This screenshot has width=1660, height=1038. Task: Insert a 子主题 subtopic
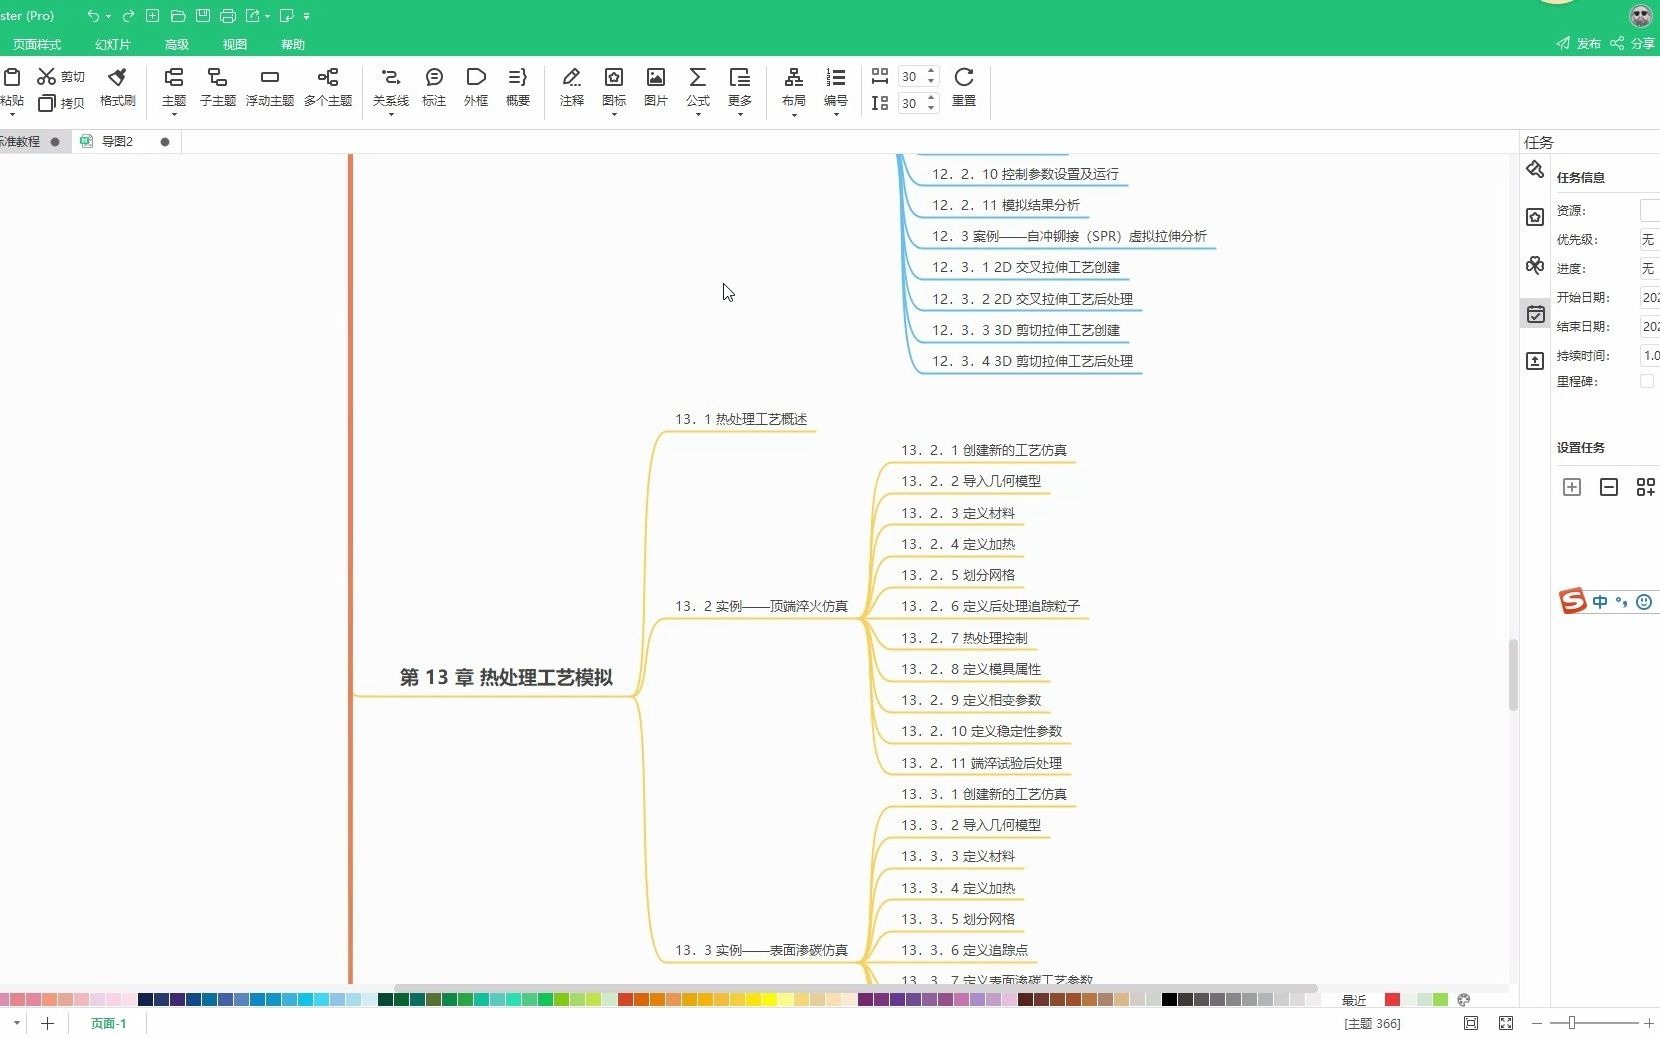coord(217,88)
